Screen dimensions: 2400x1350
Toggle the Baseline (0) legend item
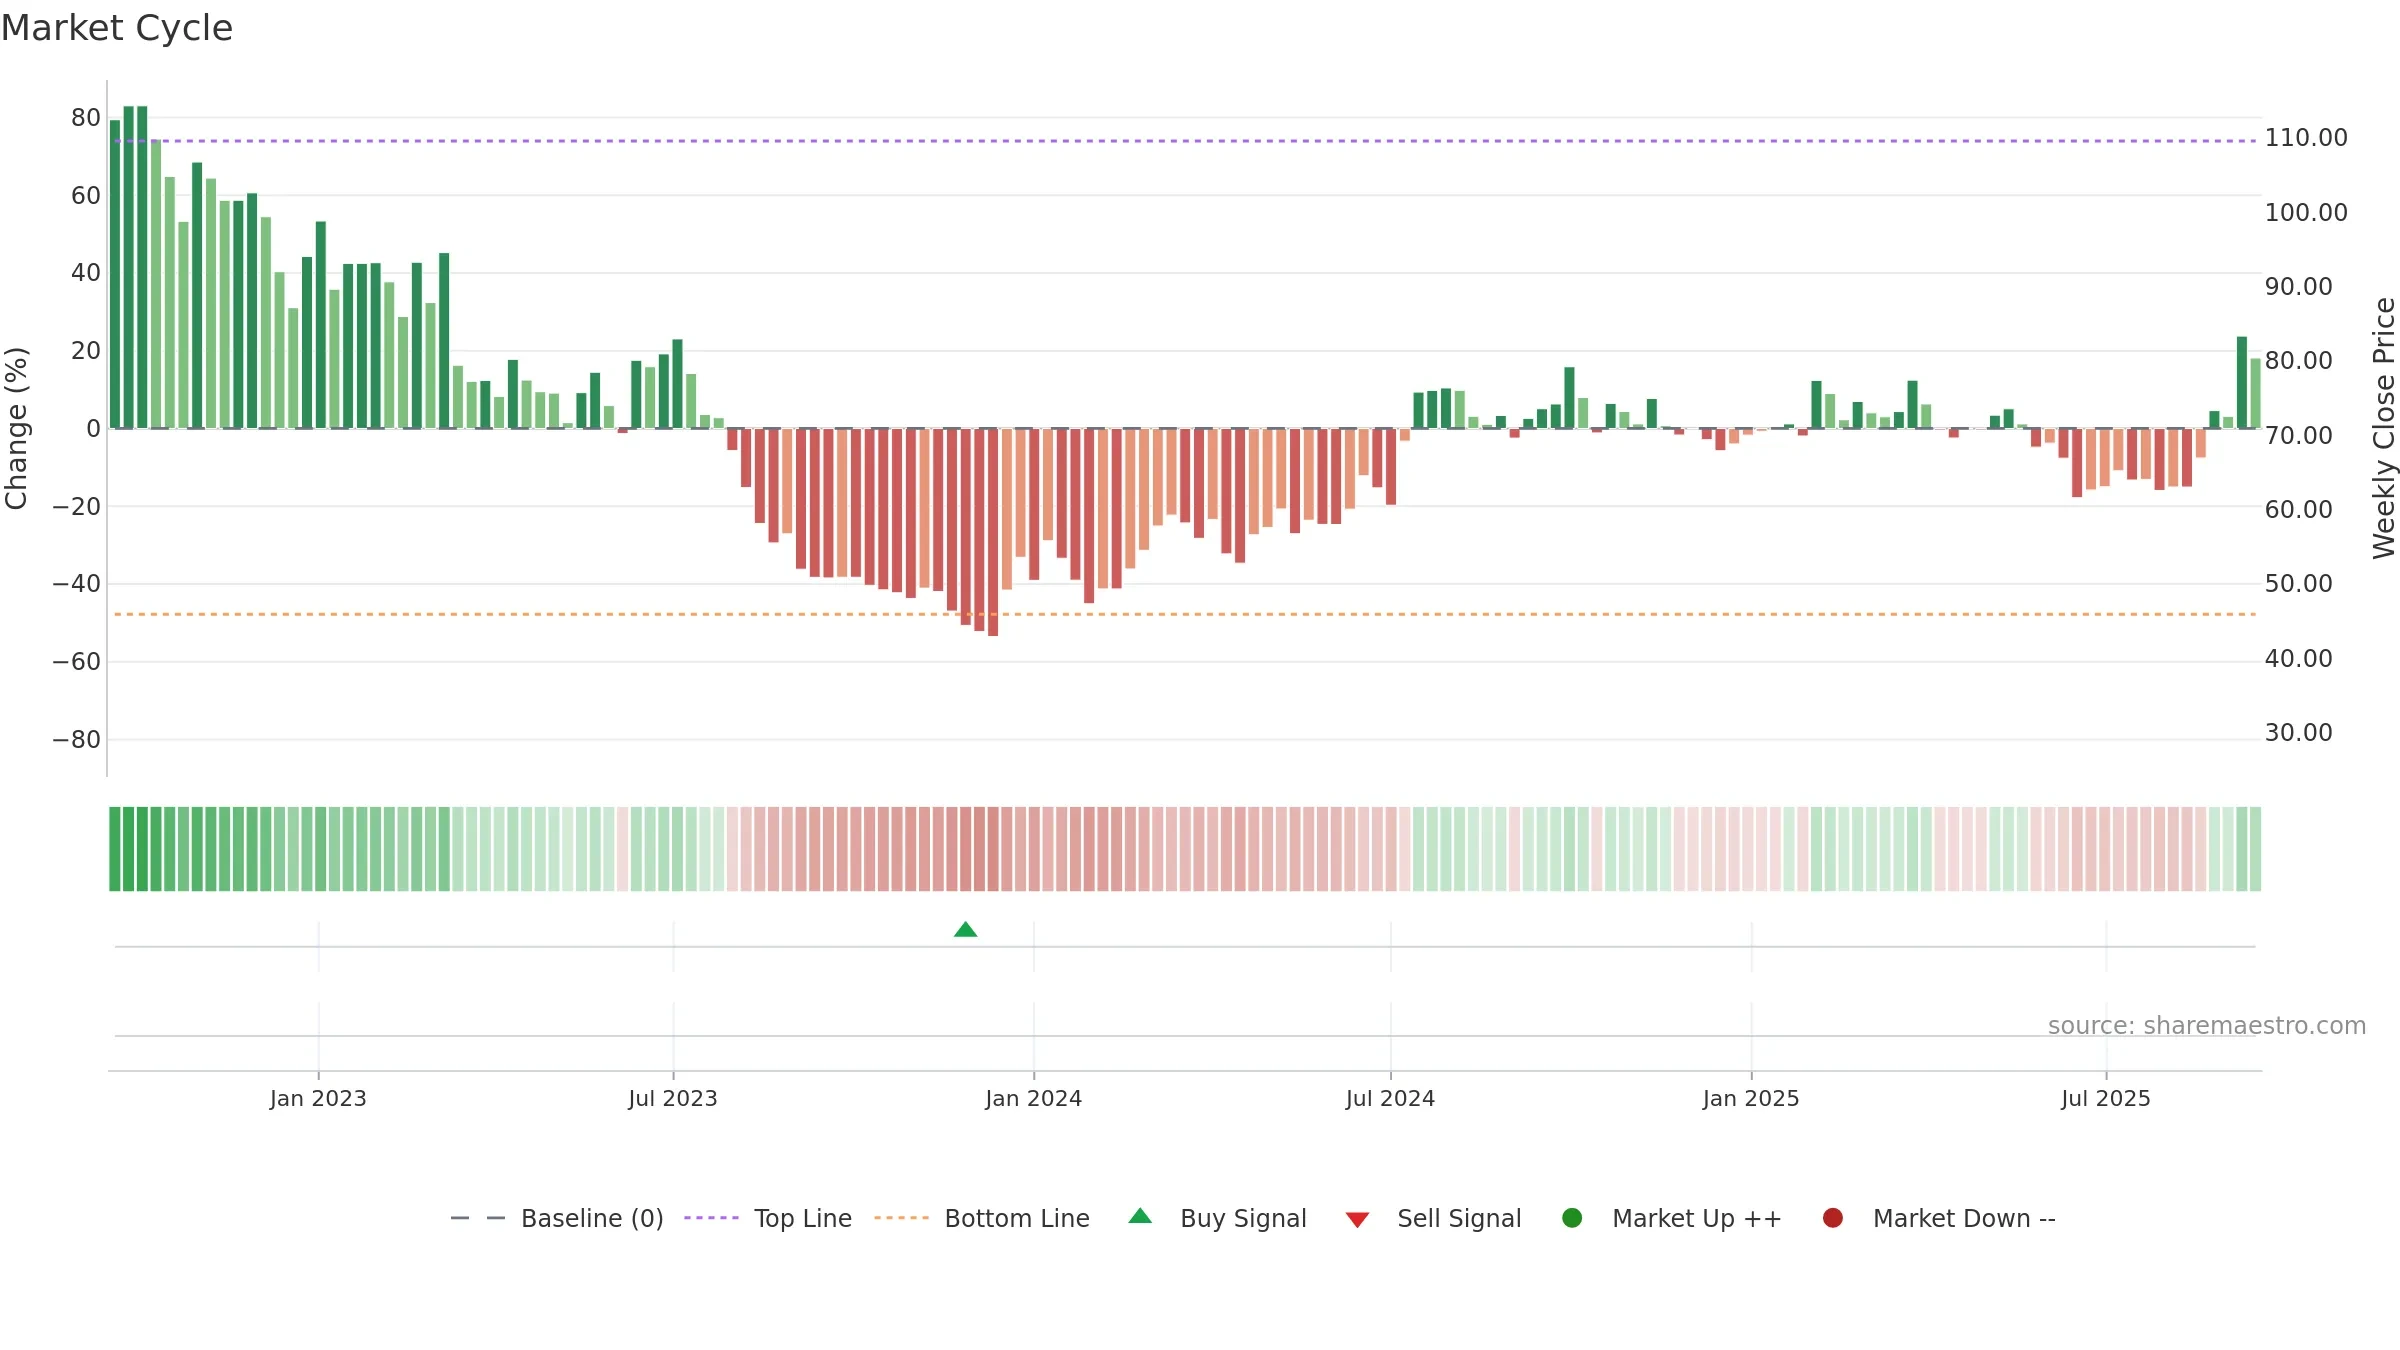point(557,1218)
